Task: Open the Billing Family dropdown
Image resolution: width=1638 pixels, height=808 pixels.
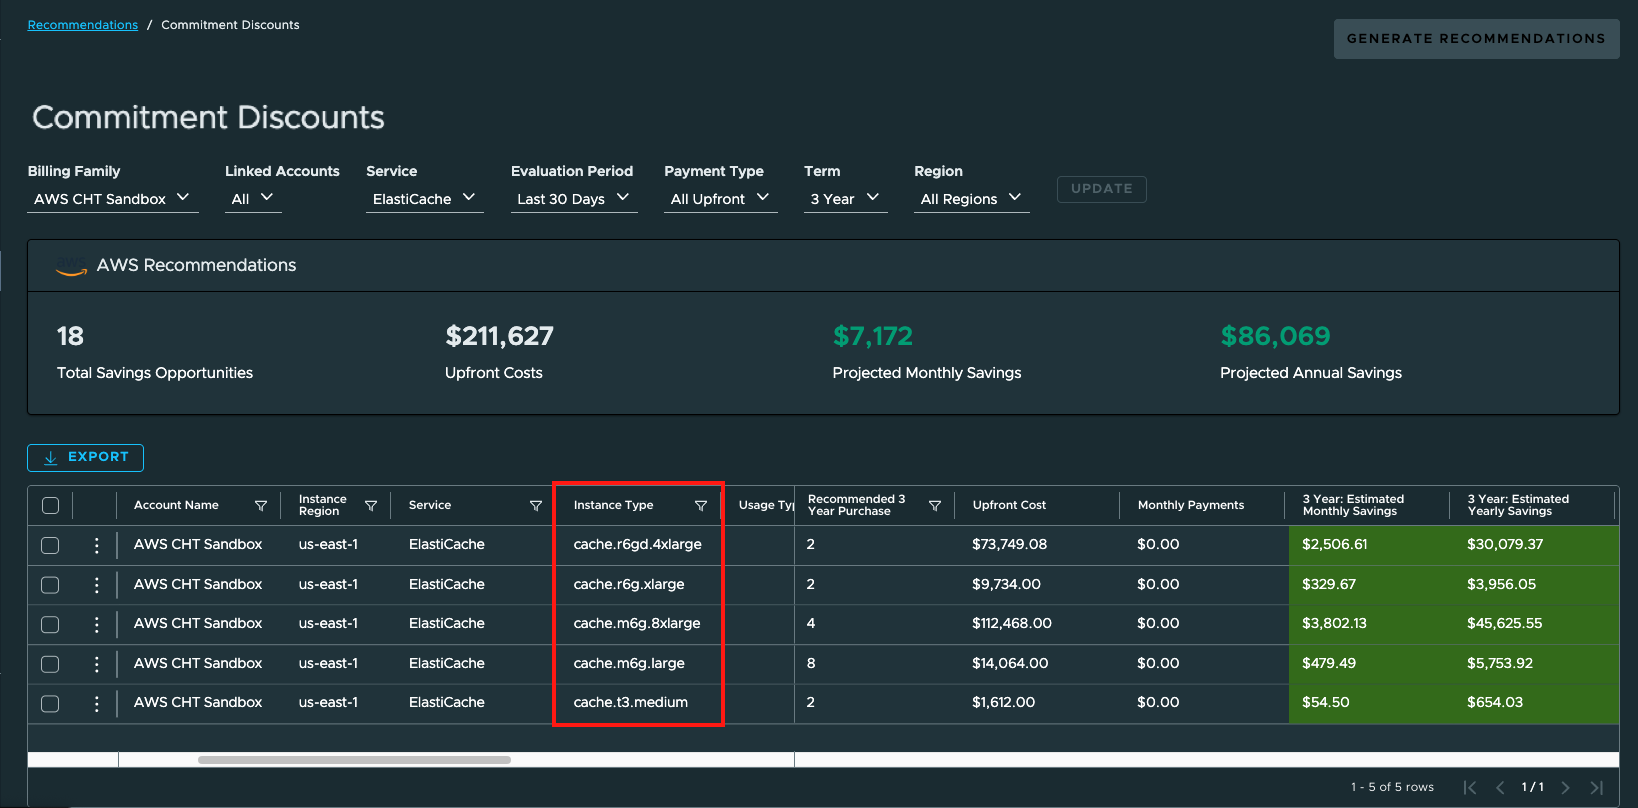Action: click(x=112, y=199)
